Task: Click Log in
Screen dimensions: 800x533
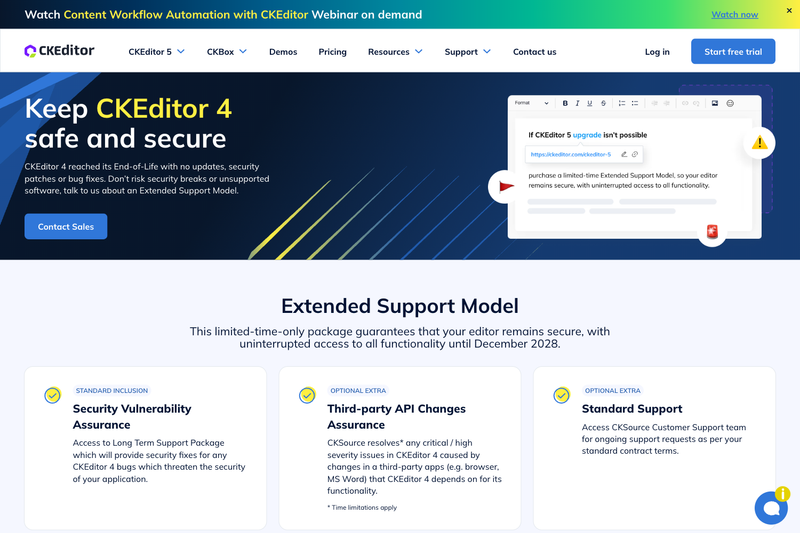Action: (657, 52)
